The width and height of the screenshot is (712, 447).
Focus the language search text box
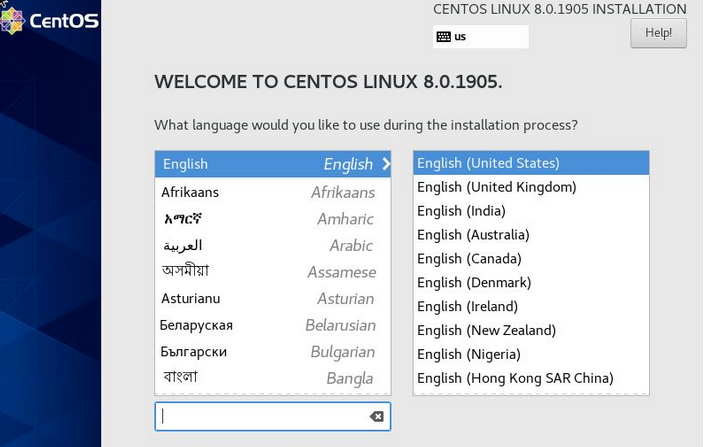click(x=262, y=416)
